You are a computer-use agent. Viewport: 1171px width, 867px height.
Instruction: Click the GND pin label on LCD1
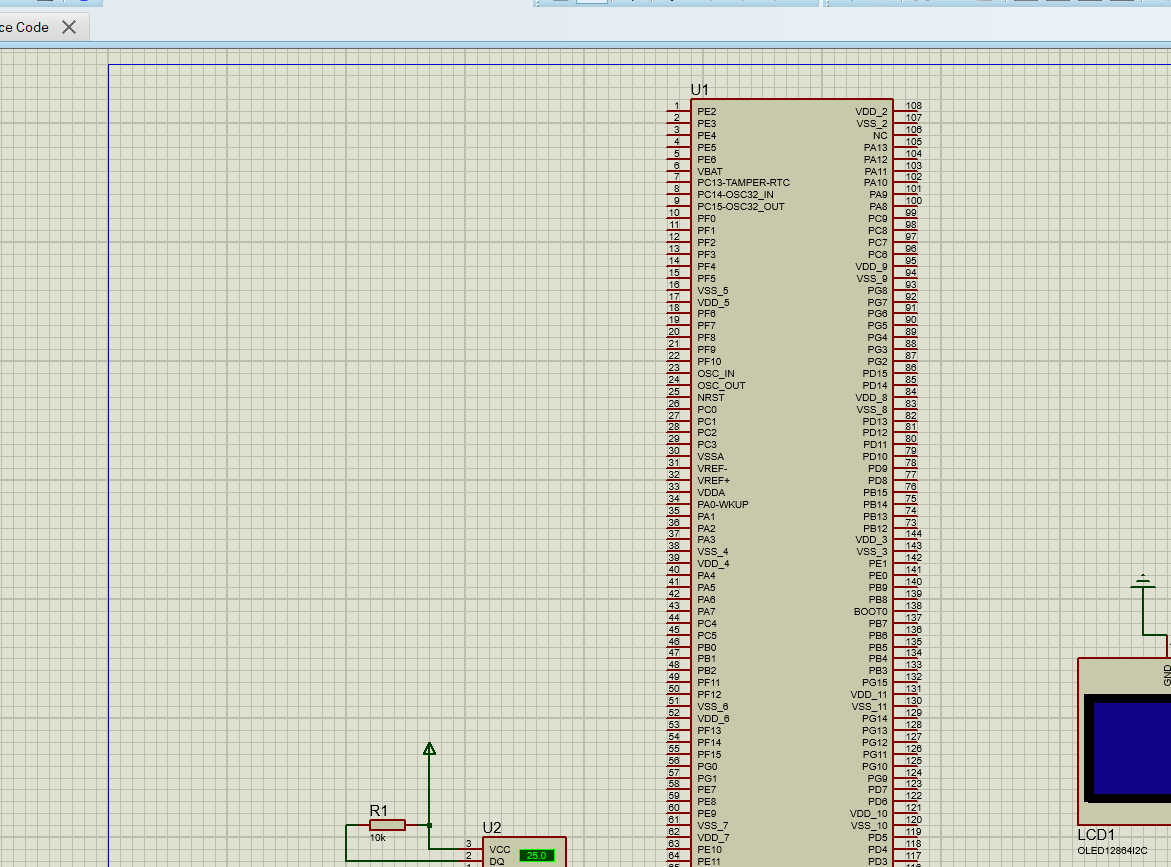click(1167, 675)
